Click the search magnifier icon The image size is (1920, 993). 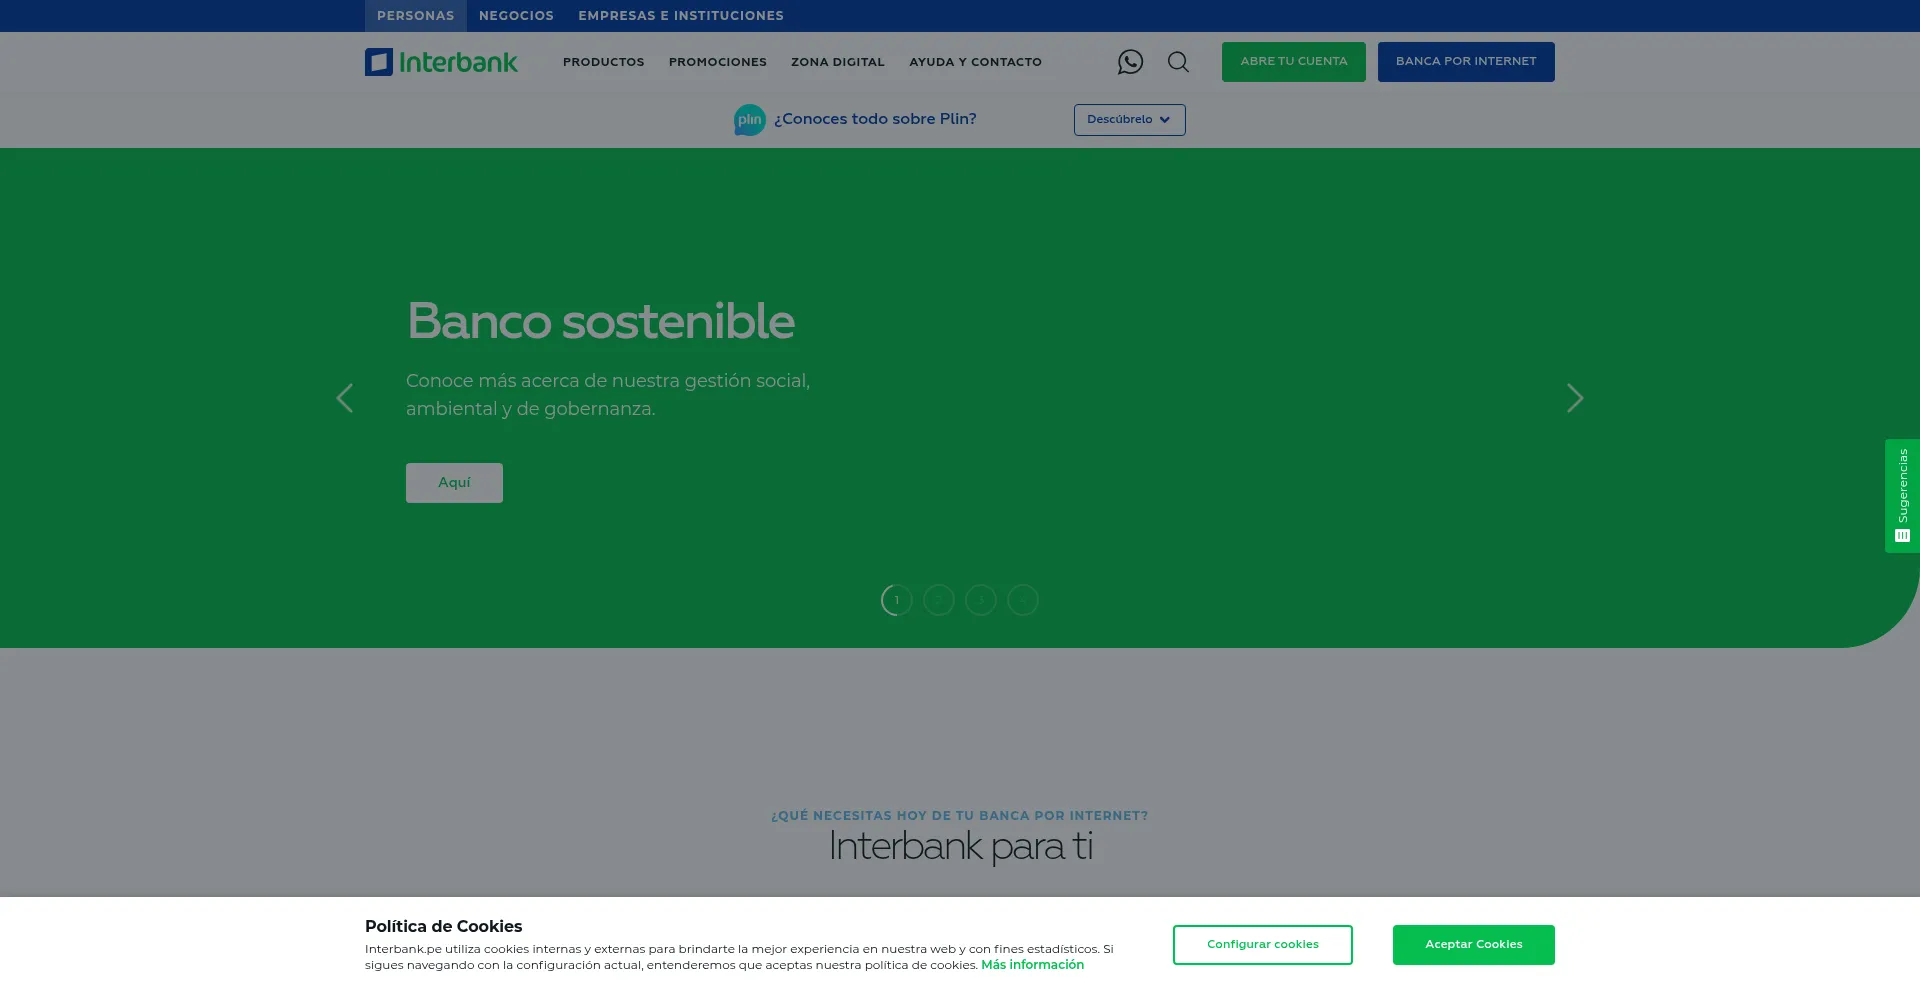tap(1178, 62)
